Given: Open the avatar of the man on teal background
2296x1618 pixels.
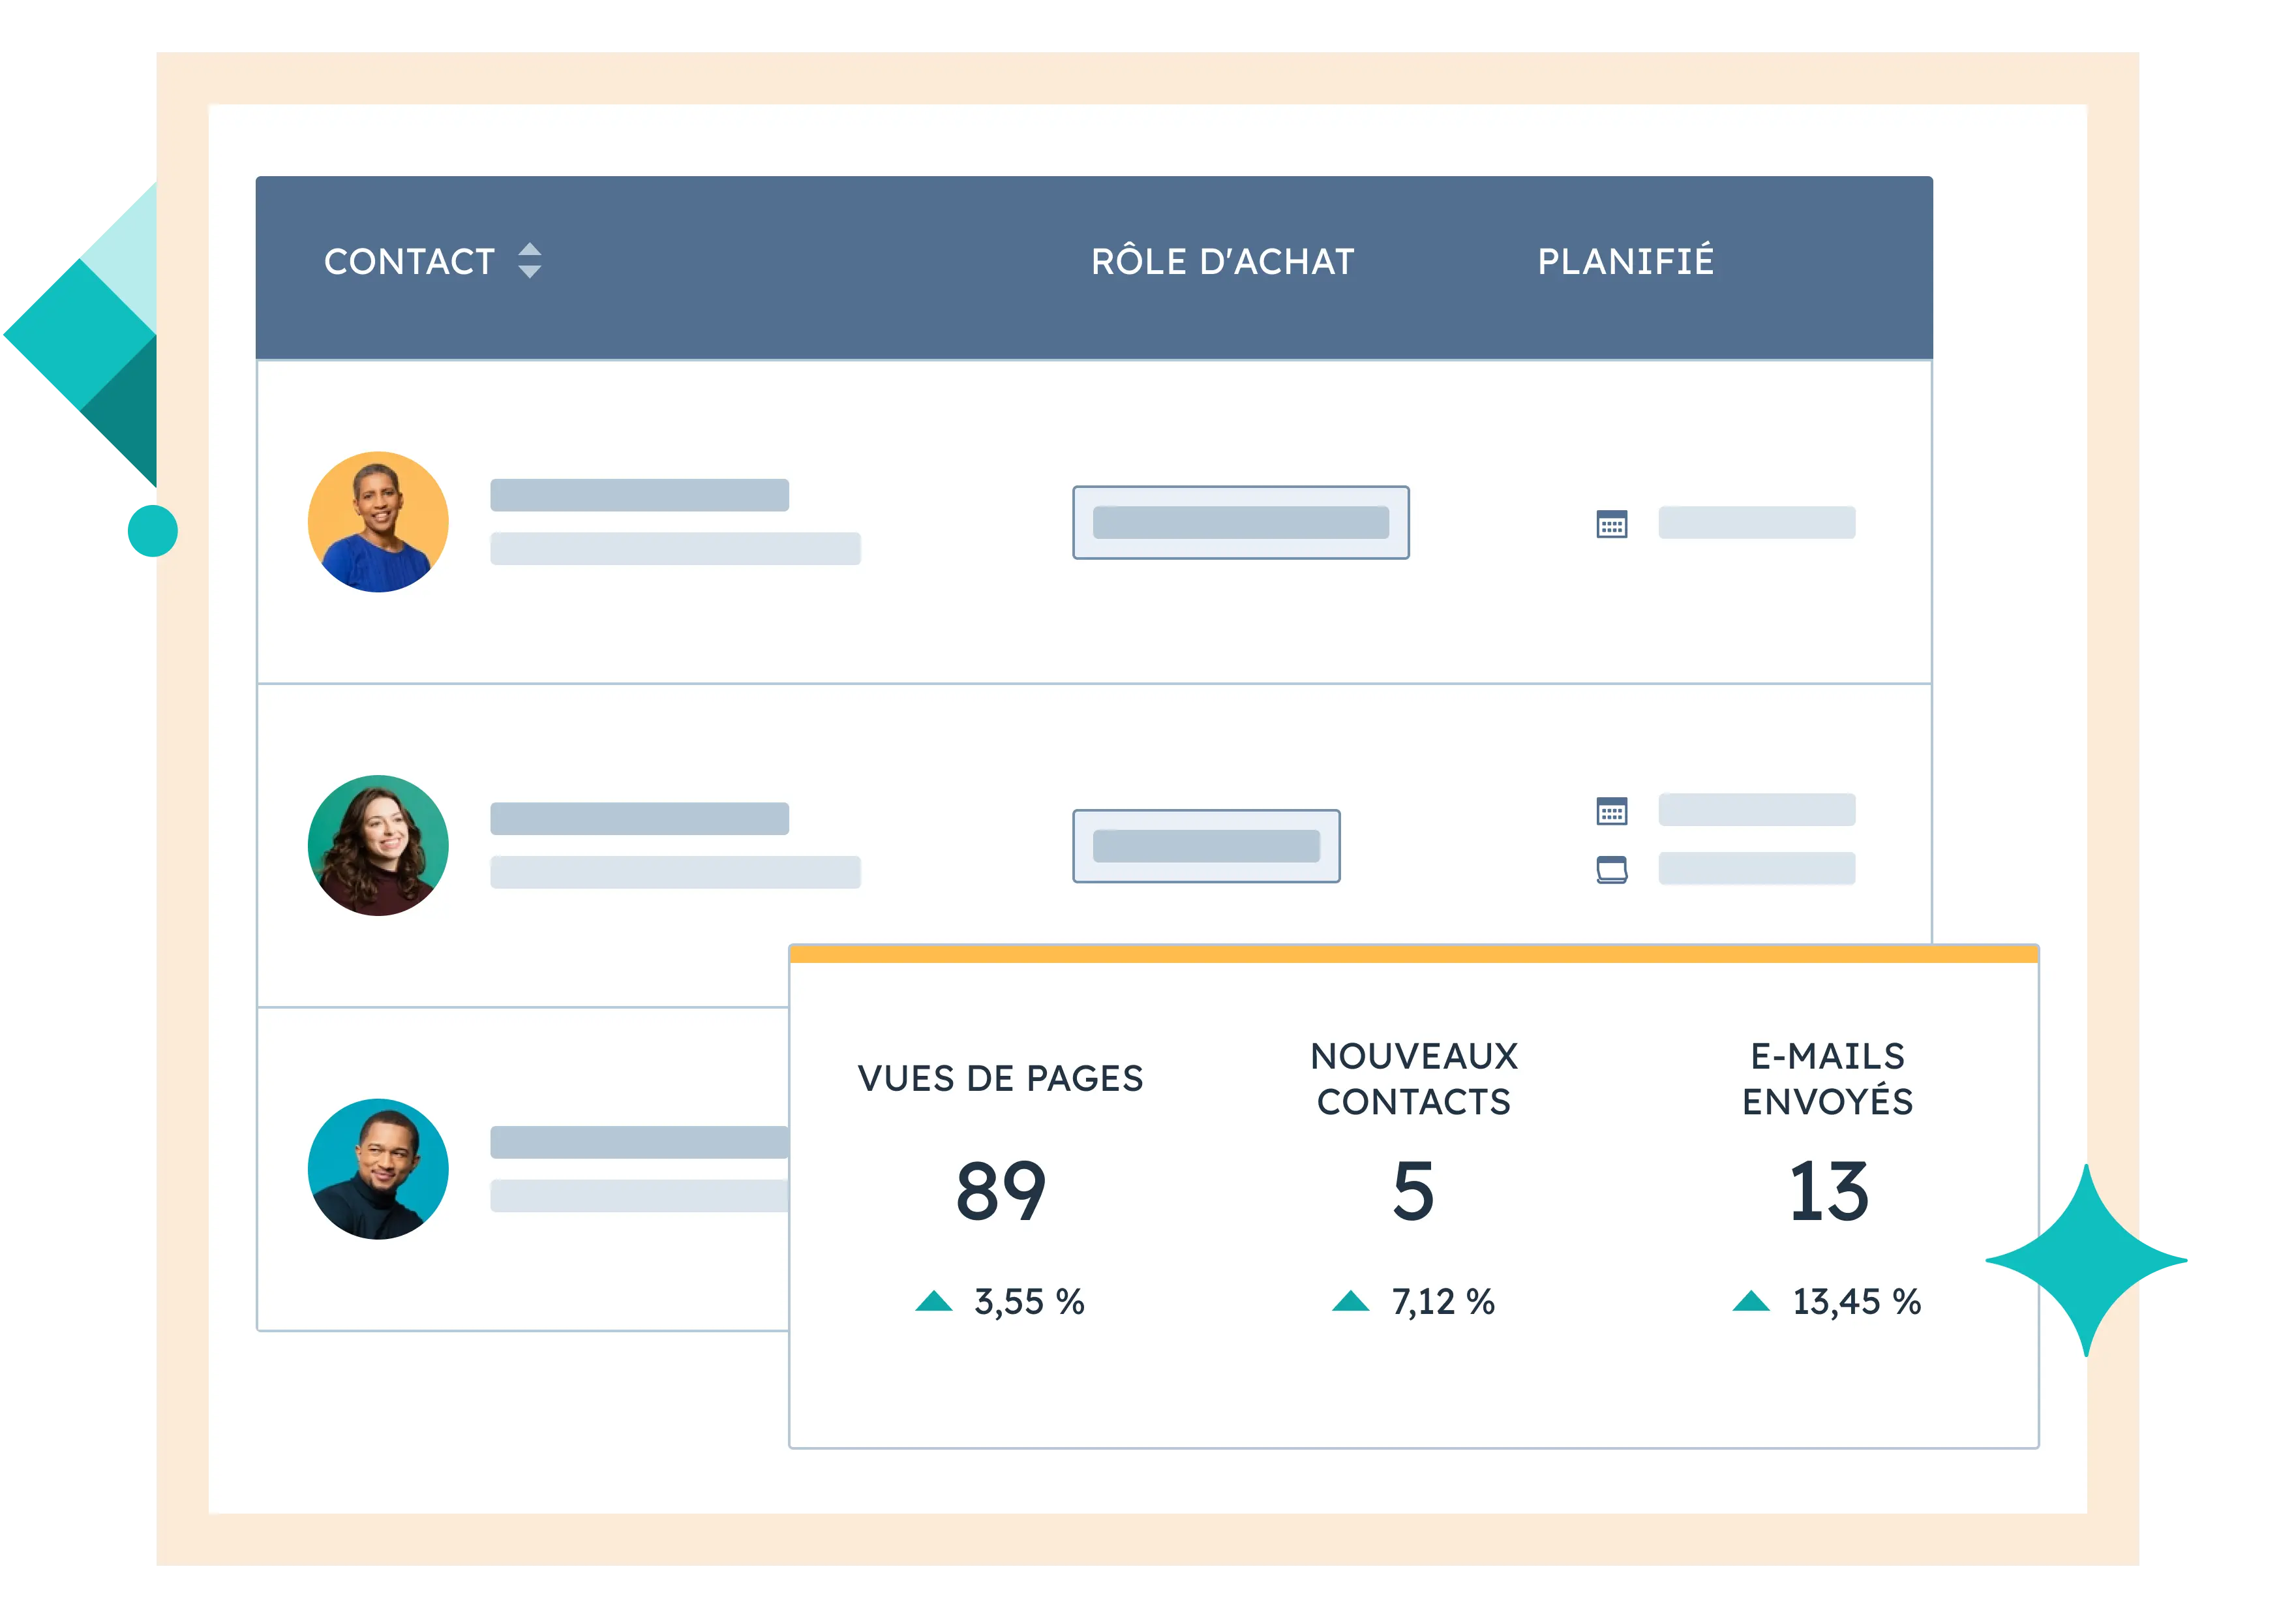Looking at the screenshot, I should (x=378, y=1169).
